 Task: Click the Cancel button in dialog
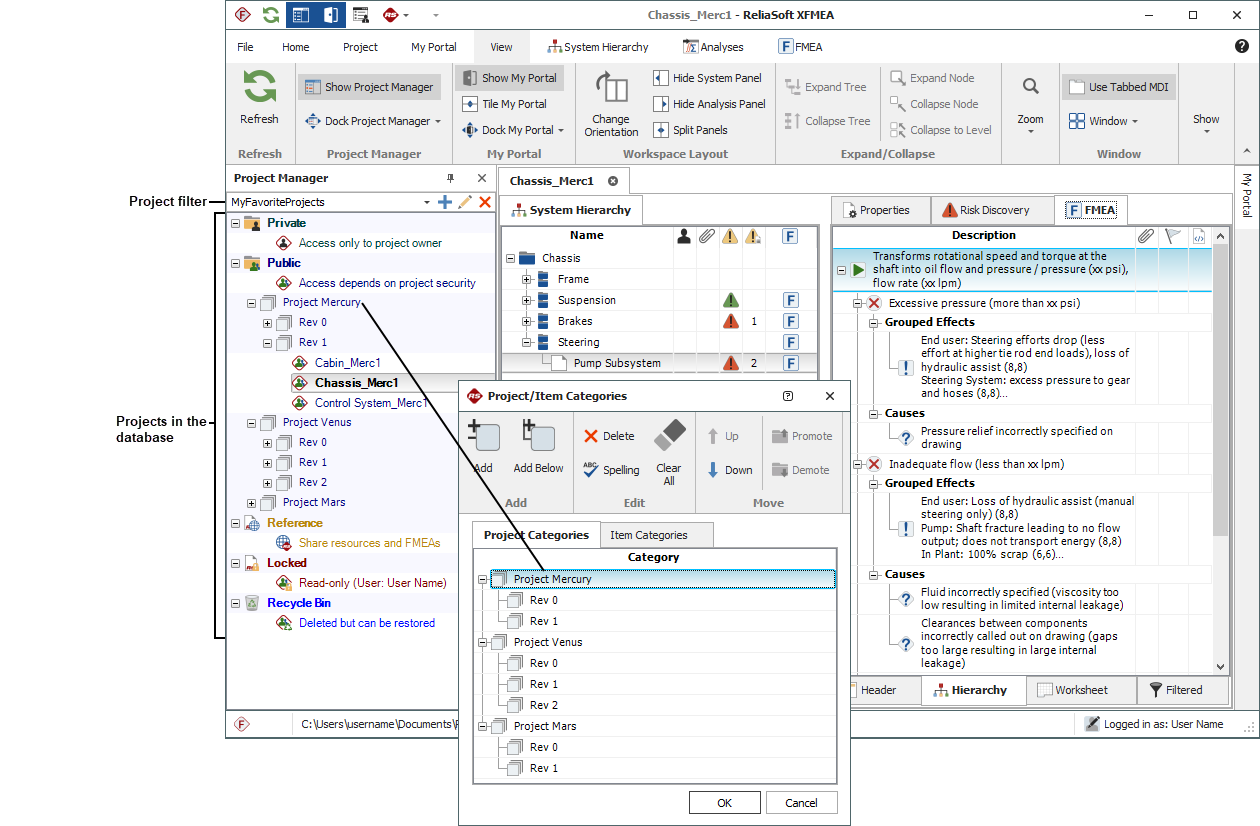[x=800, y=802]
